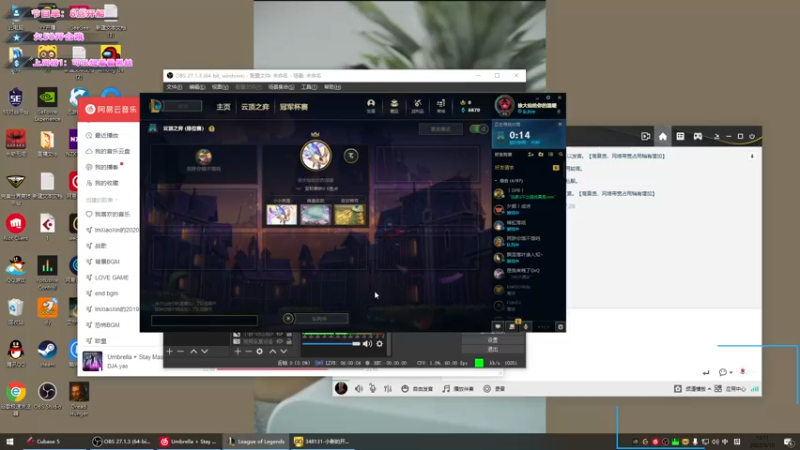Open the 编辑 menu in OBS

point(197,87)
